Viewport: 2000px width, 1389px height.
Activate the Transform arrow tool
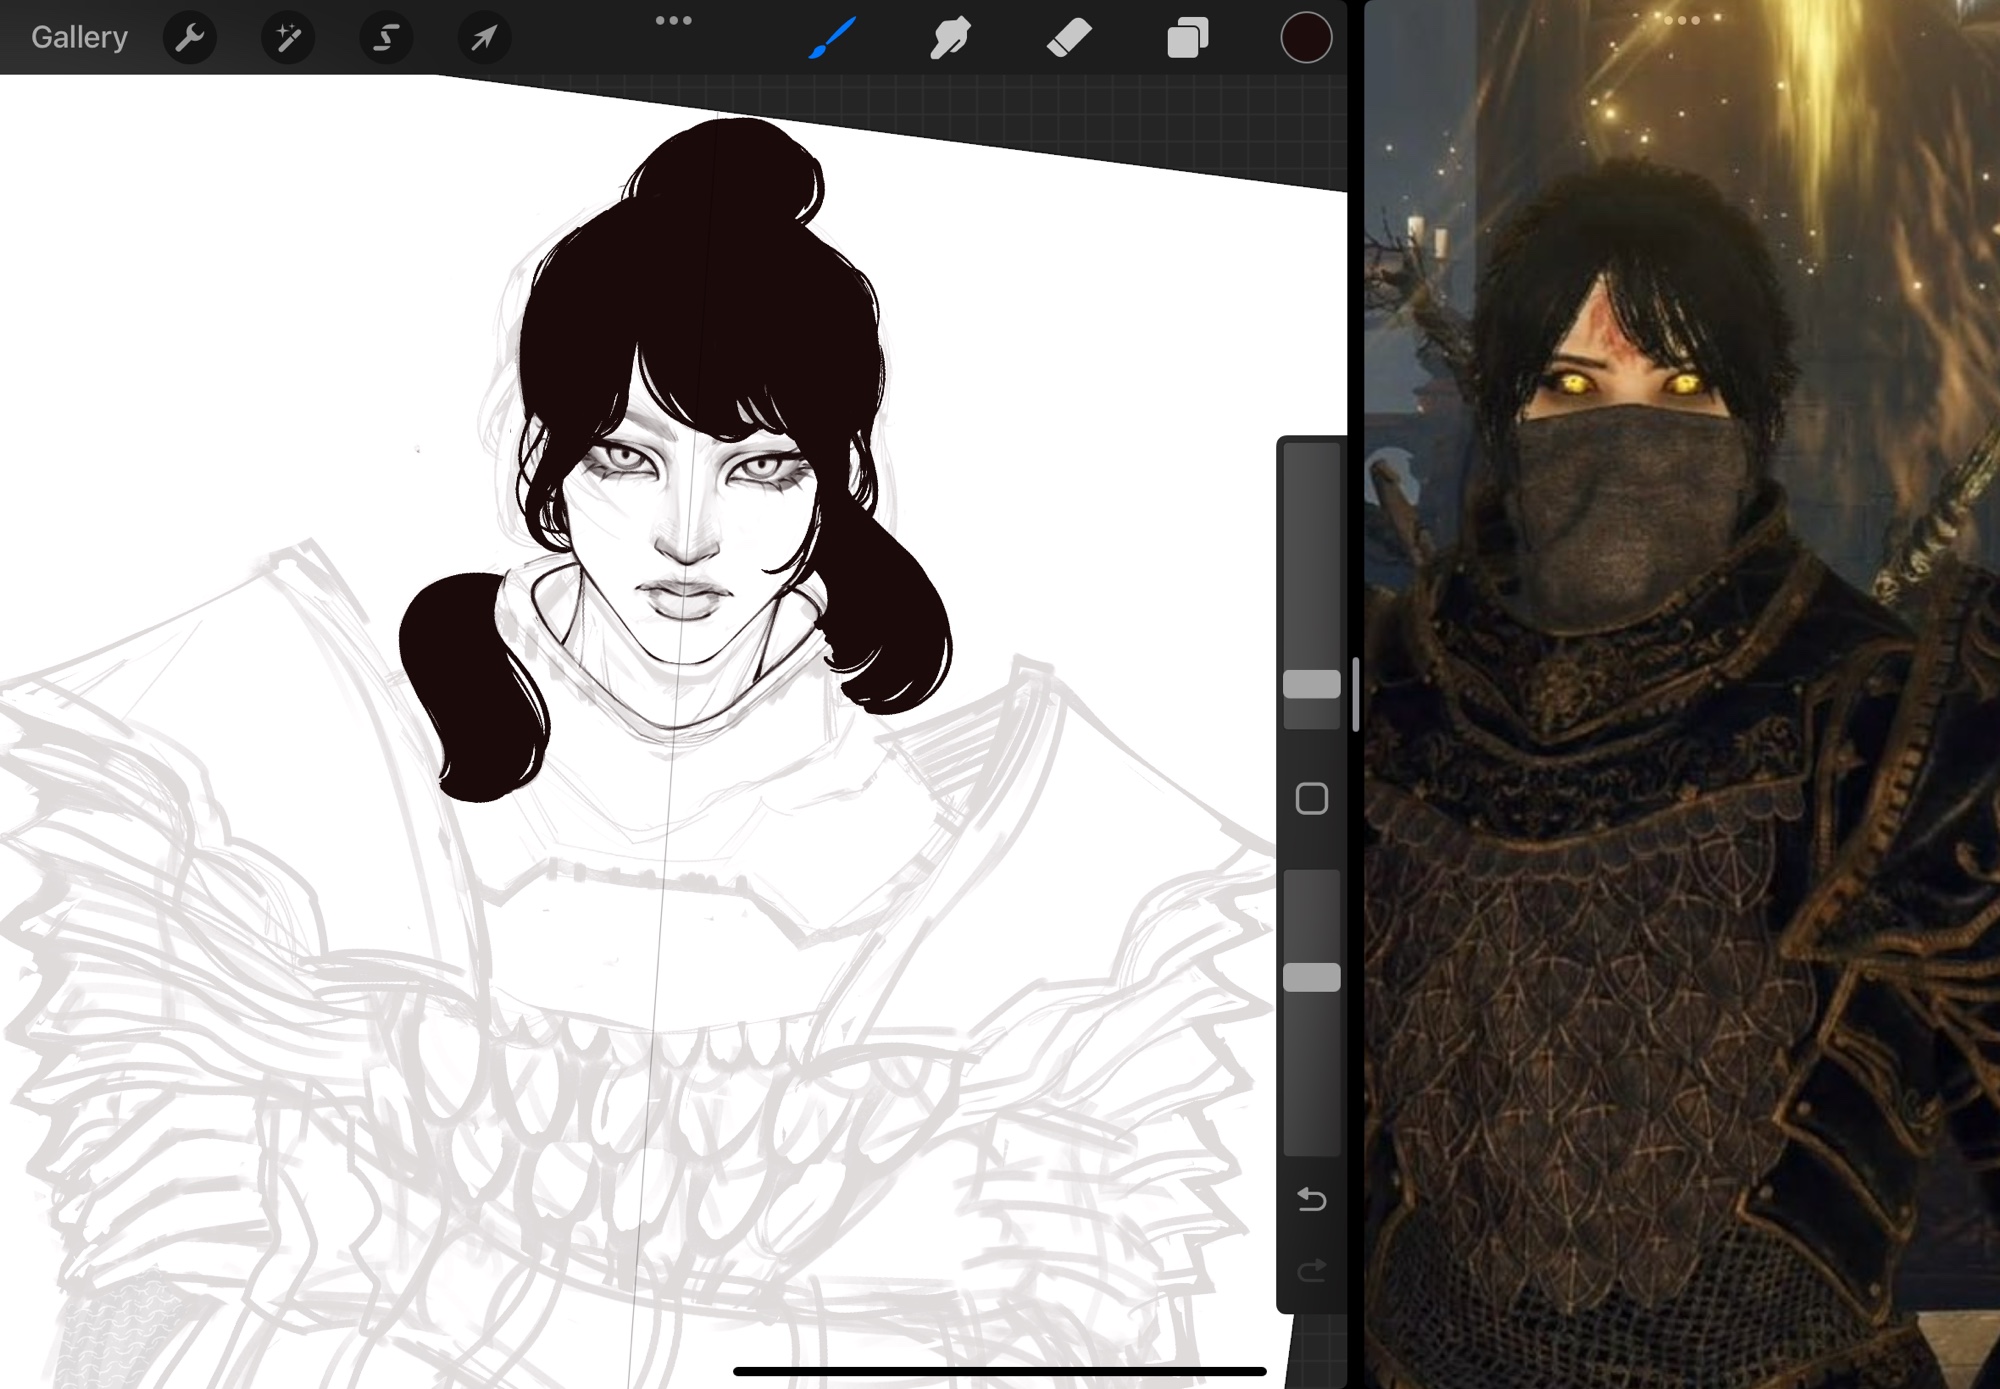[484, 38]
